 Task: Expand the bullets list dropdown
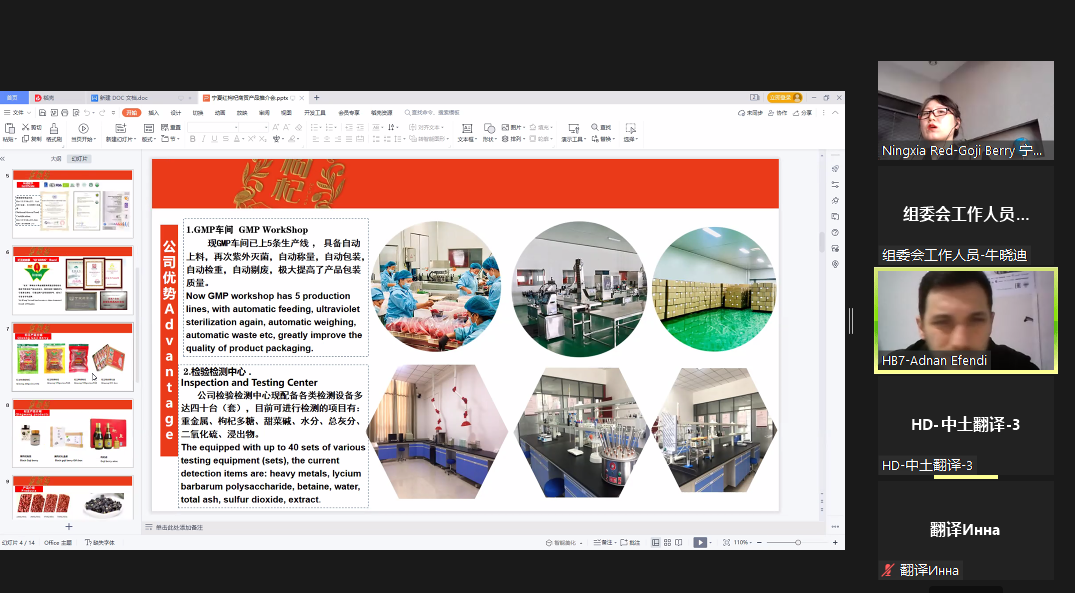pyautogui.click(x=320, y=128)
